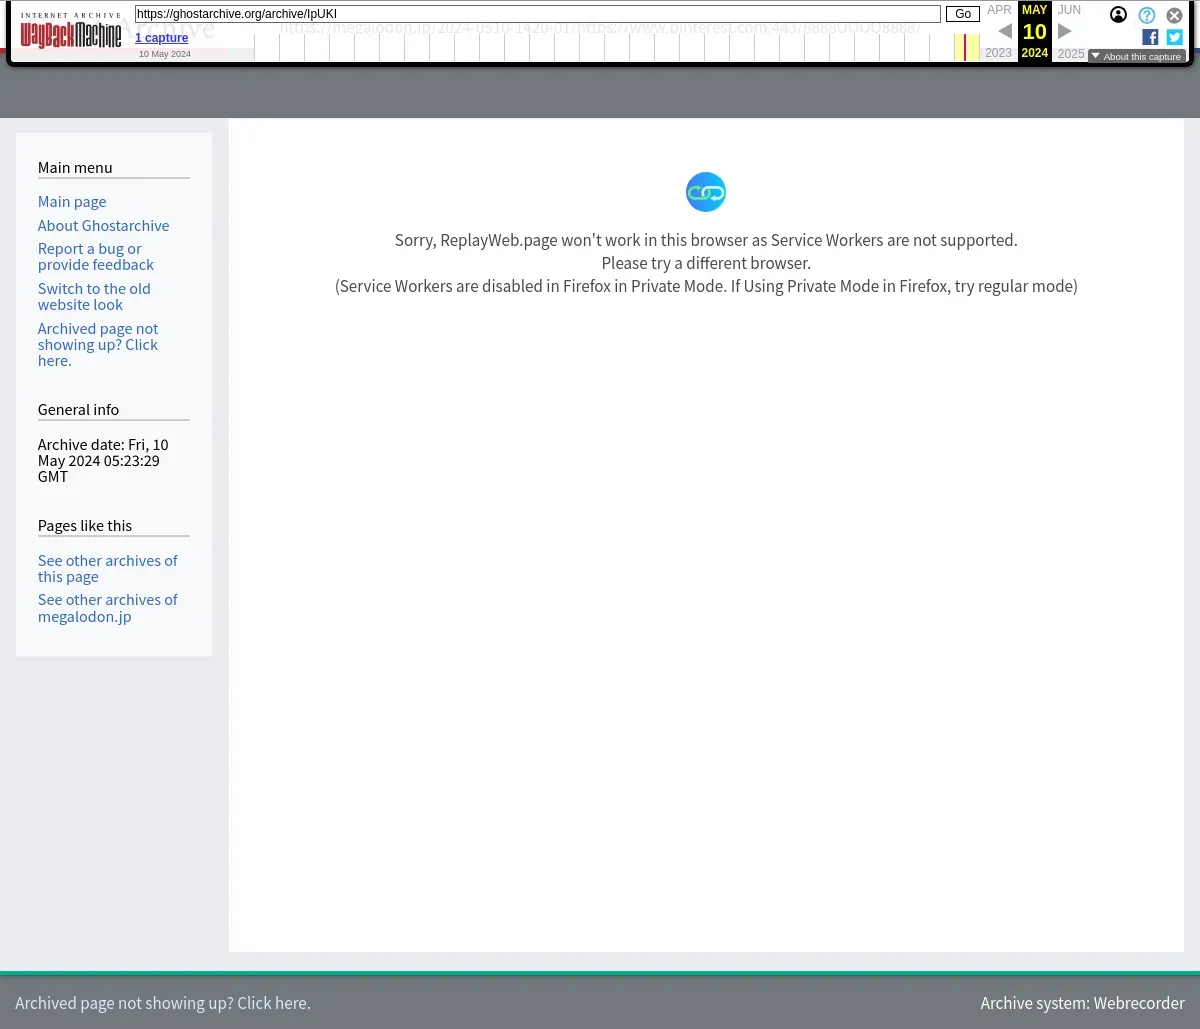
Task: See other archives of this page
Action: click(x=108, y=569)
